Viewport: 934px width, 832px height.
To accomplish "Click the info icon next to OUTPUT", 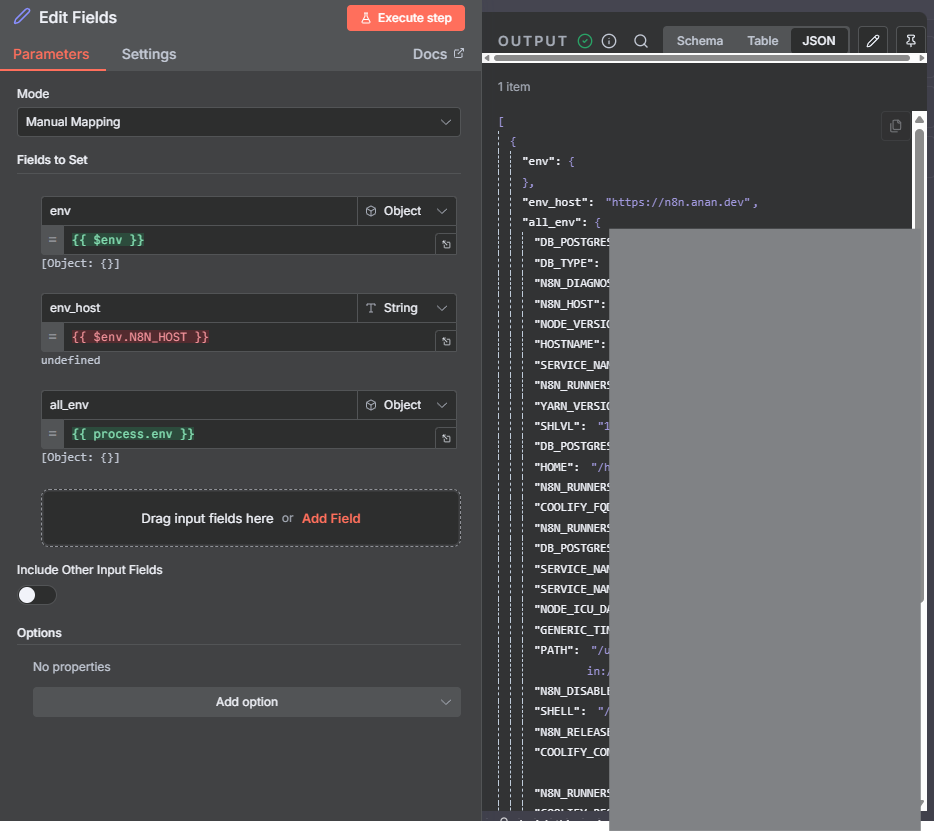I will [x=609, y=41].
